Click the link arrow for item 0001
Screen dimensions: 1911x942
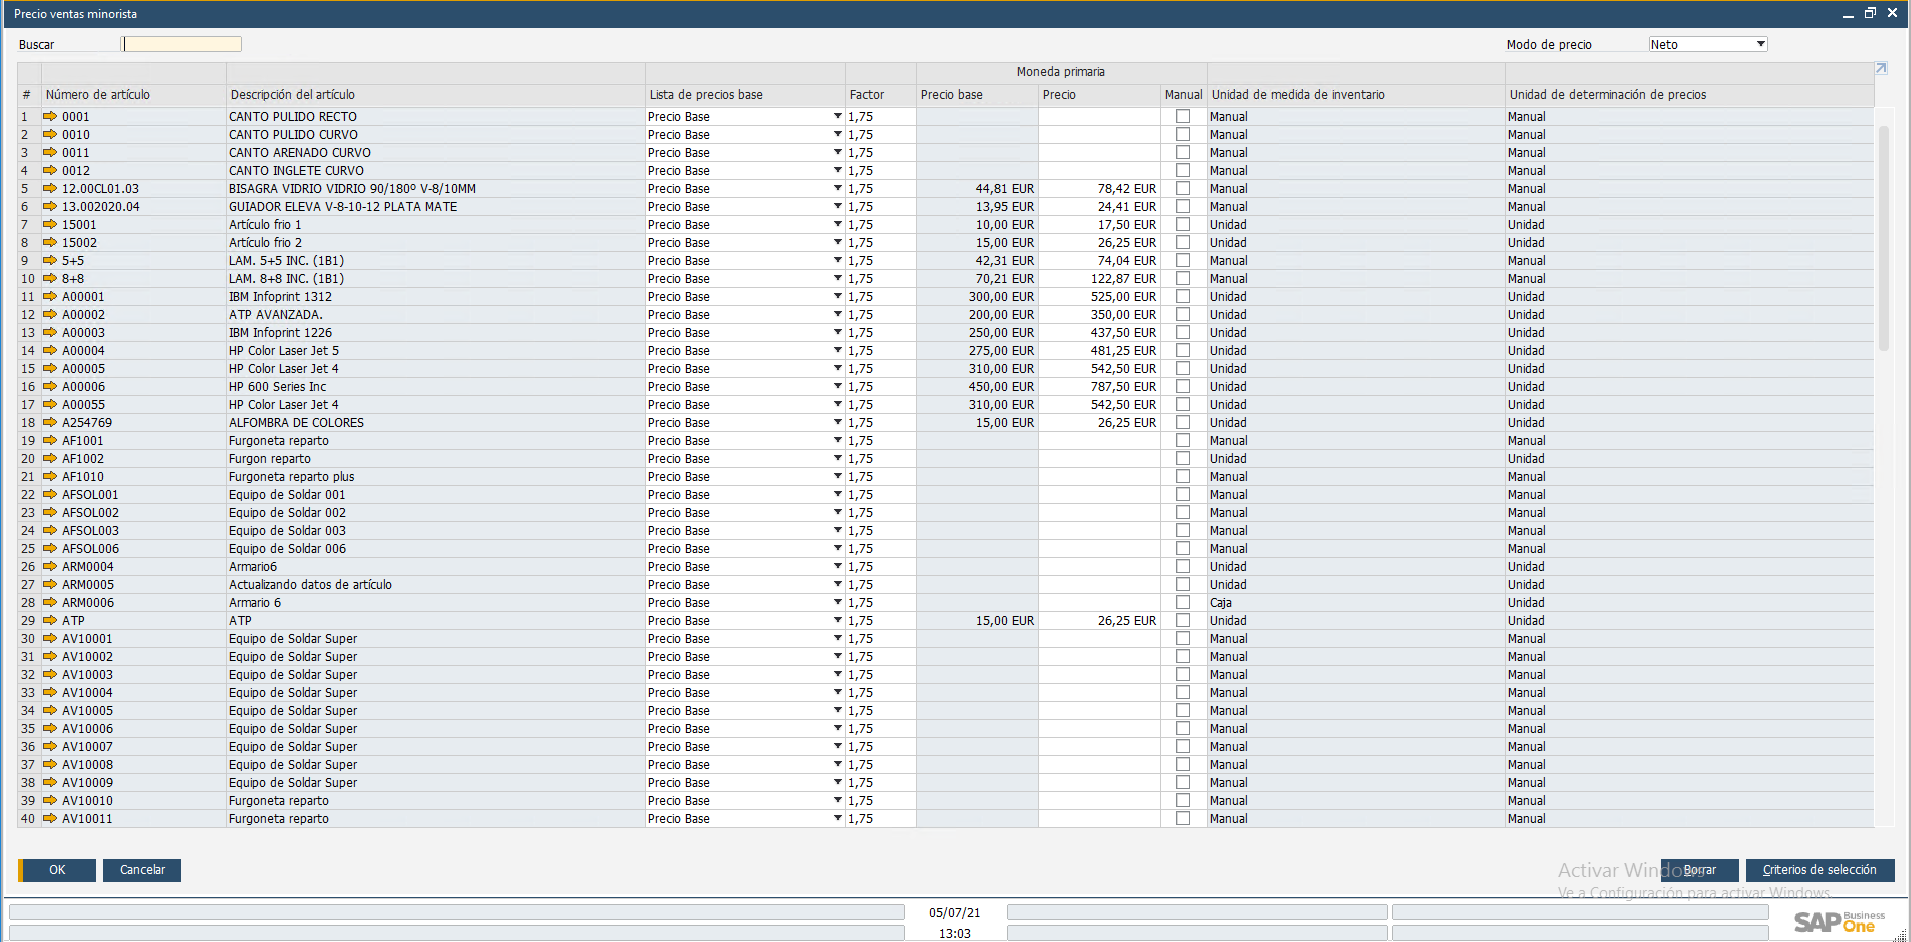tap(50, 117)
